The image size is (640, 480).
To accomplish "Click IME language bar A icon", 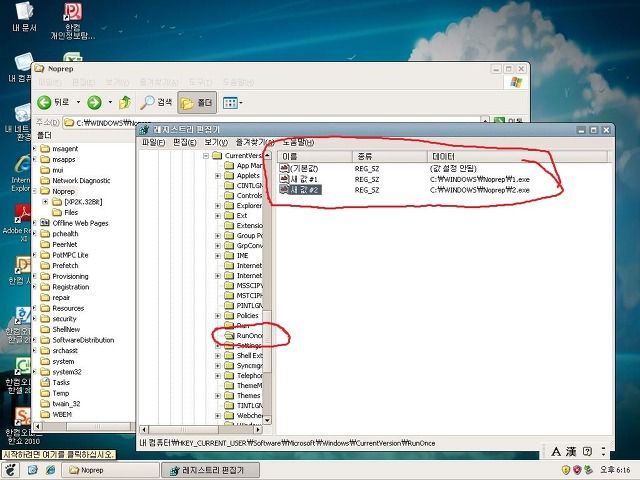I will click(556, 451).
